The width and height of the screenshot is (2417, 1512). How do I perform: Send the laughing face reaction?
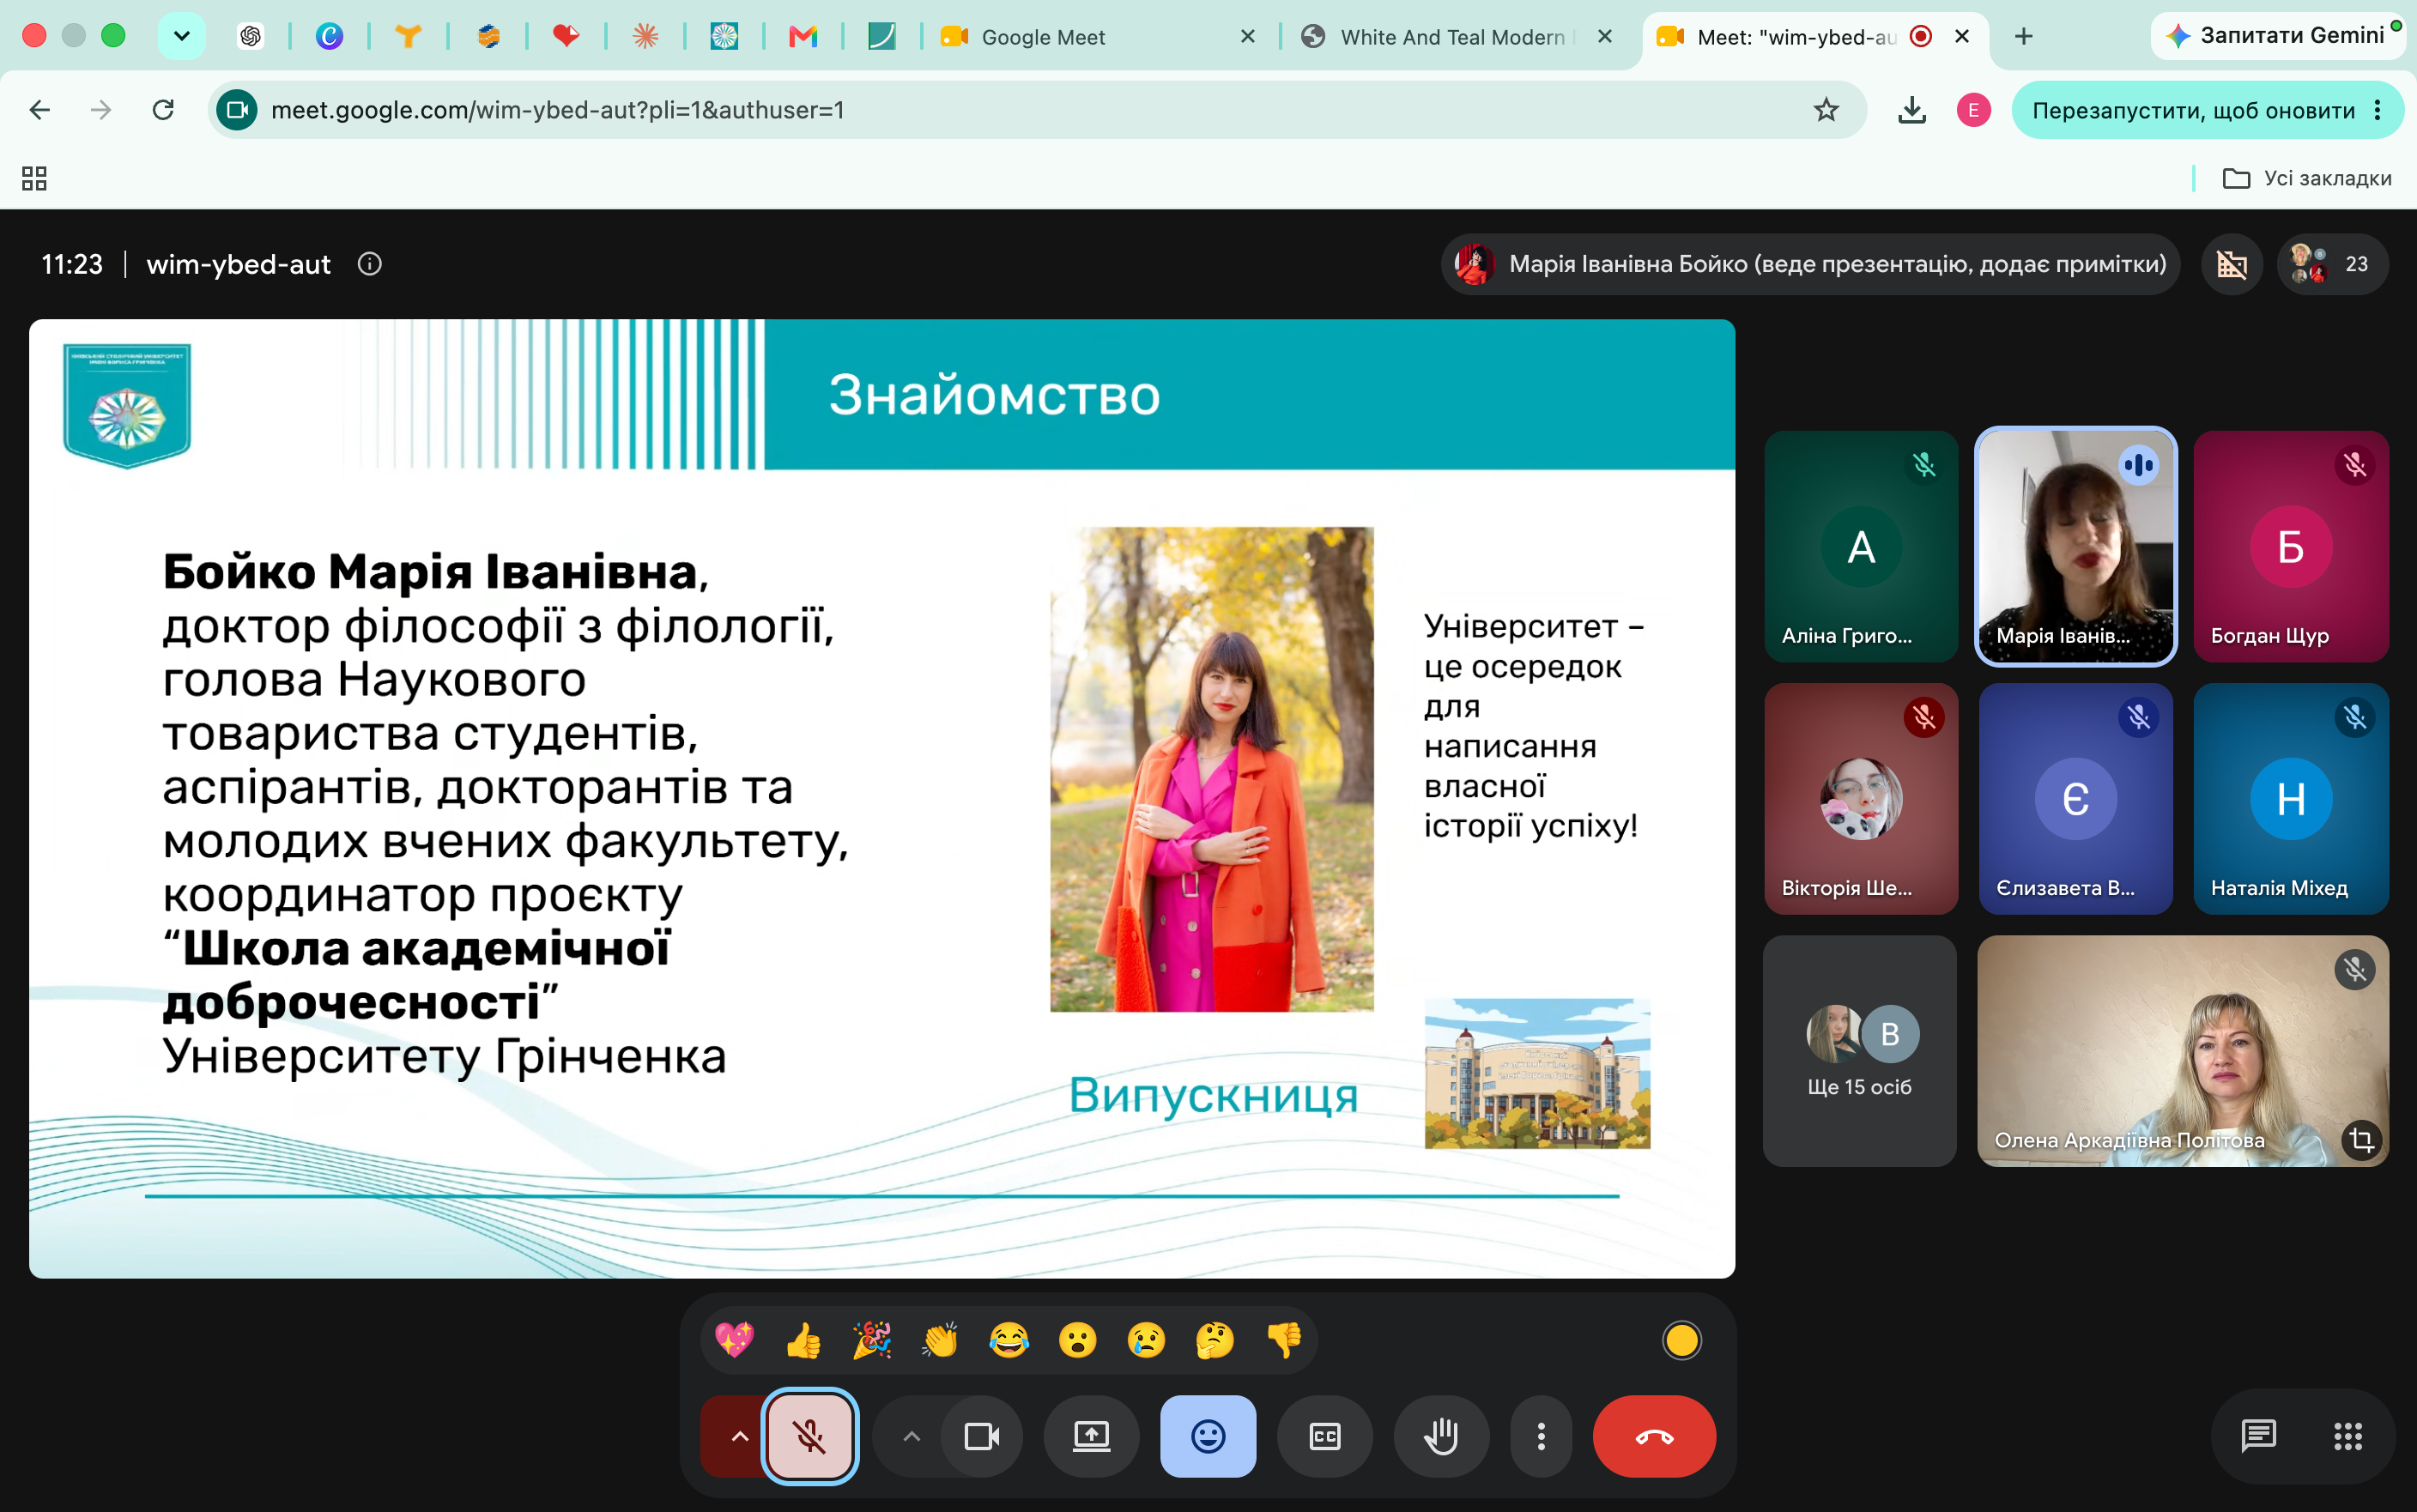1009,1340
